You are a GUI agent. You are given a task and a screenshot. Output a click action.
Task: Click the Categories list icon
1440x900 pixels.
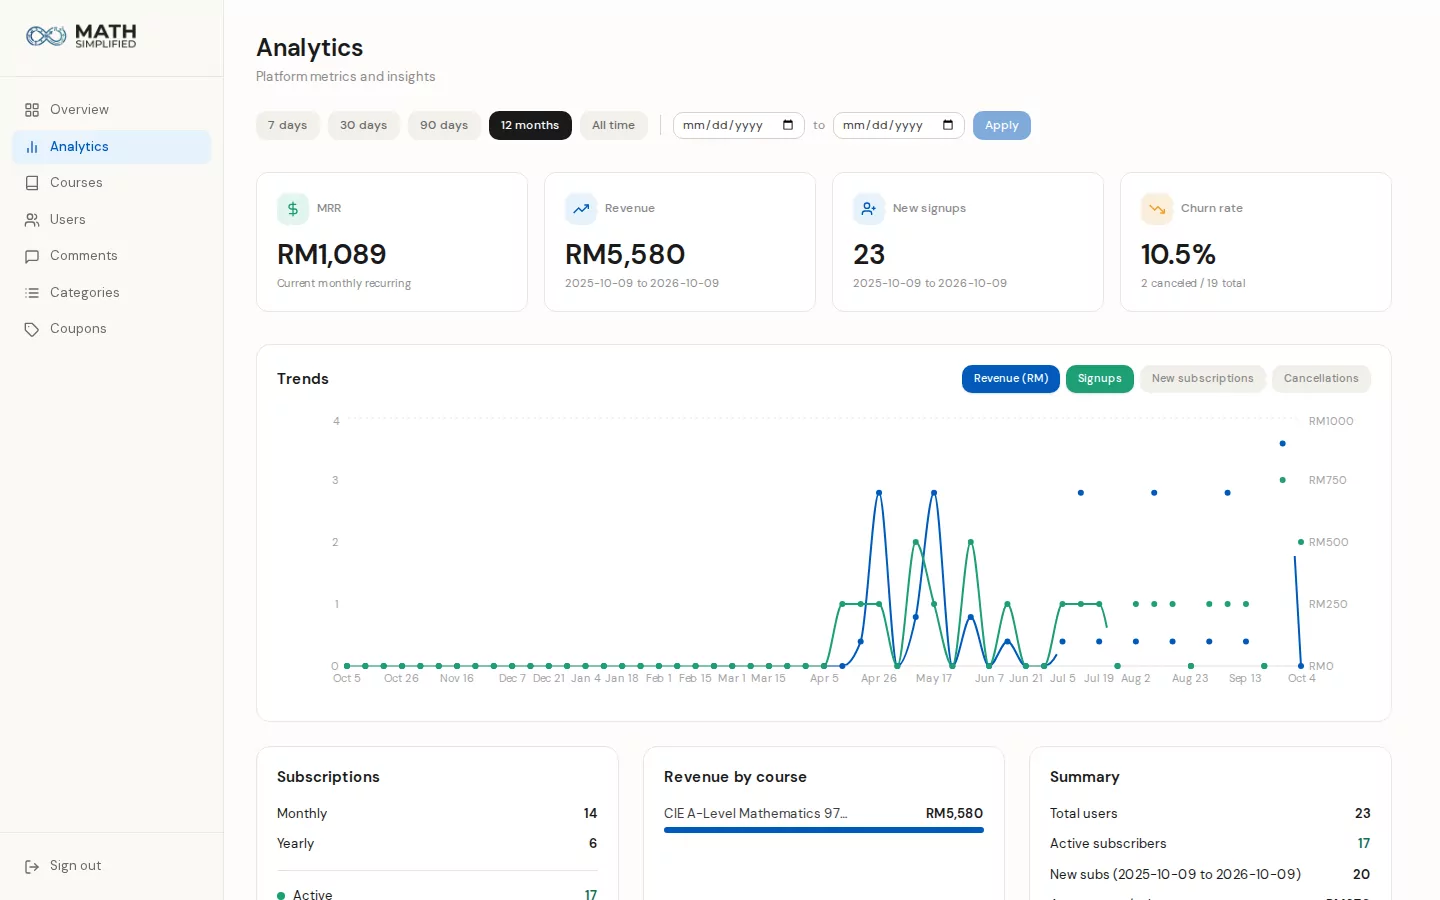[x=32, y=293]
